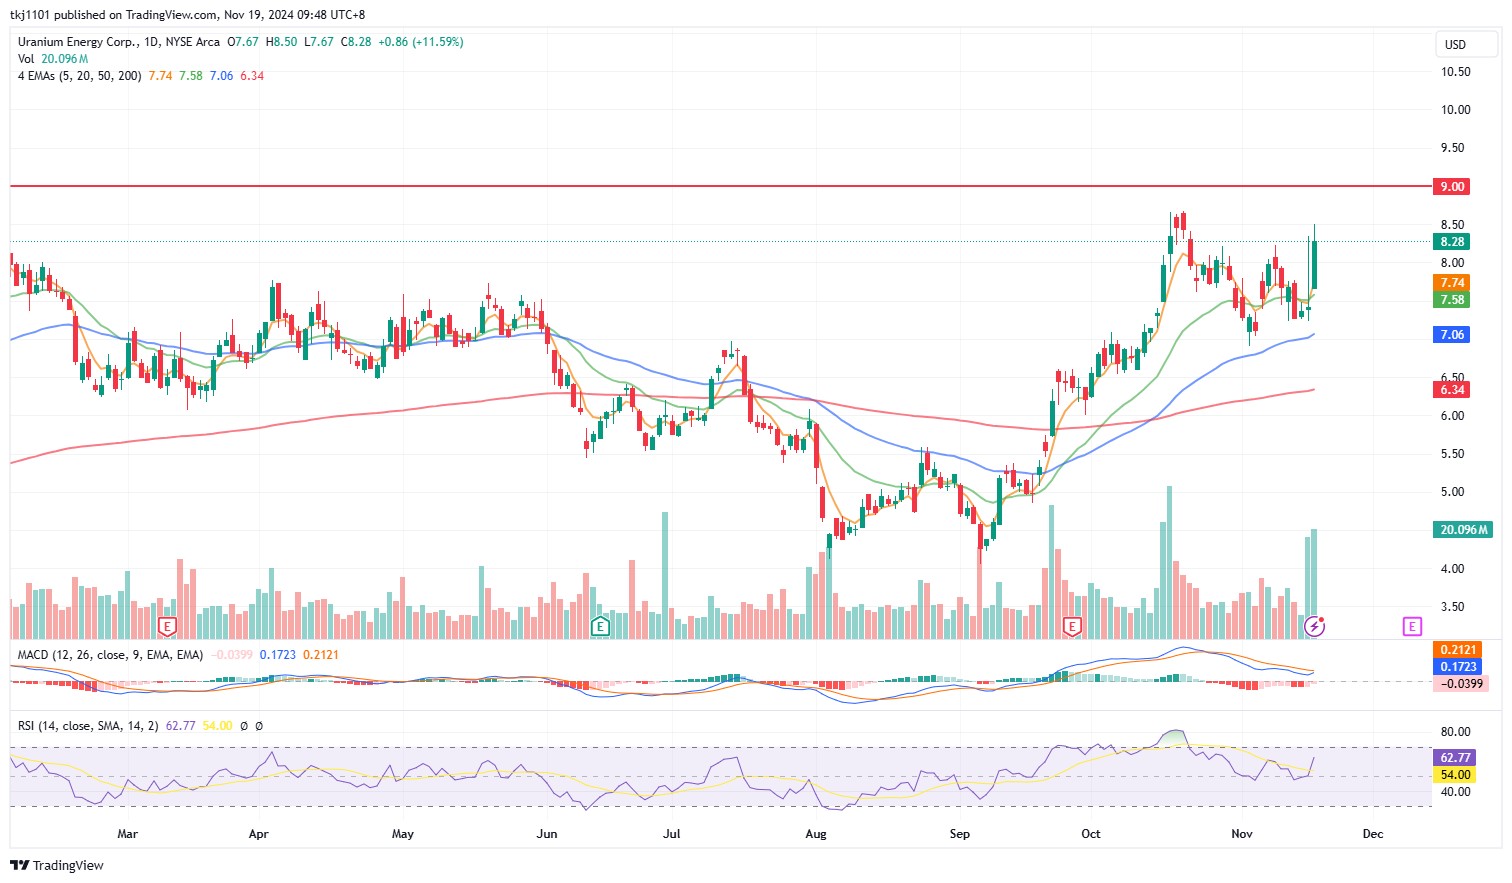1512x883 pixels.
Task: Click the 20.096M volume axis label
Action: click(x=1462, y=530)
